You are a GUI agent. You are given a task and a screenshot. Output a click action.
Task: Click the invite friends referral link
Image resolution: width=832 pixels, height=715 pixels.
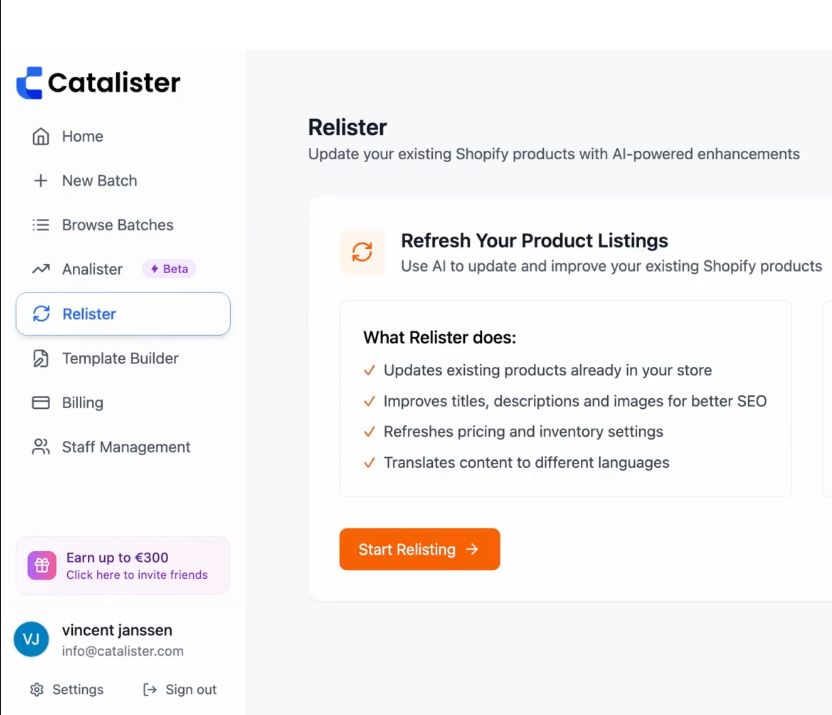tap(137, 575)
